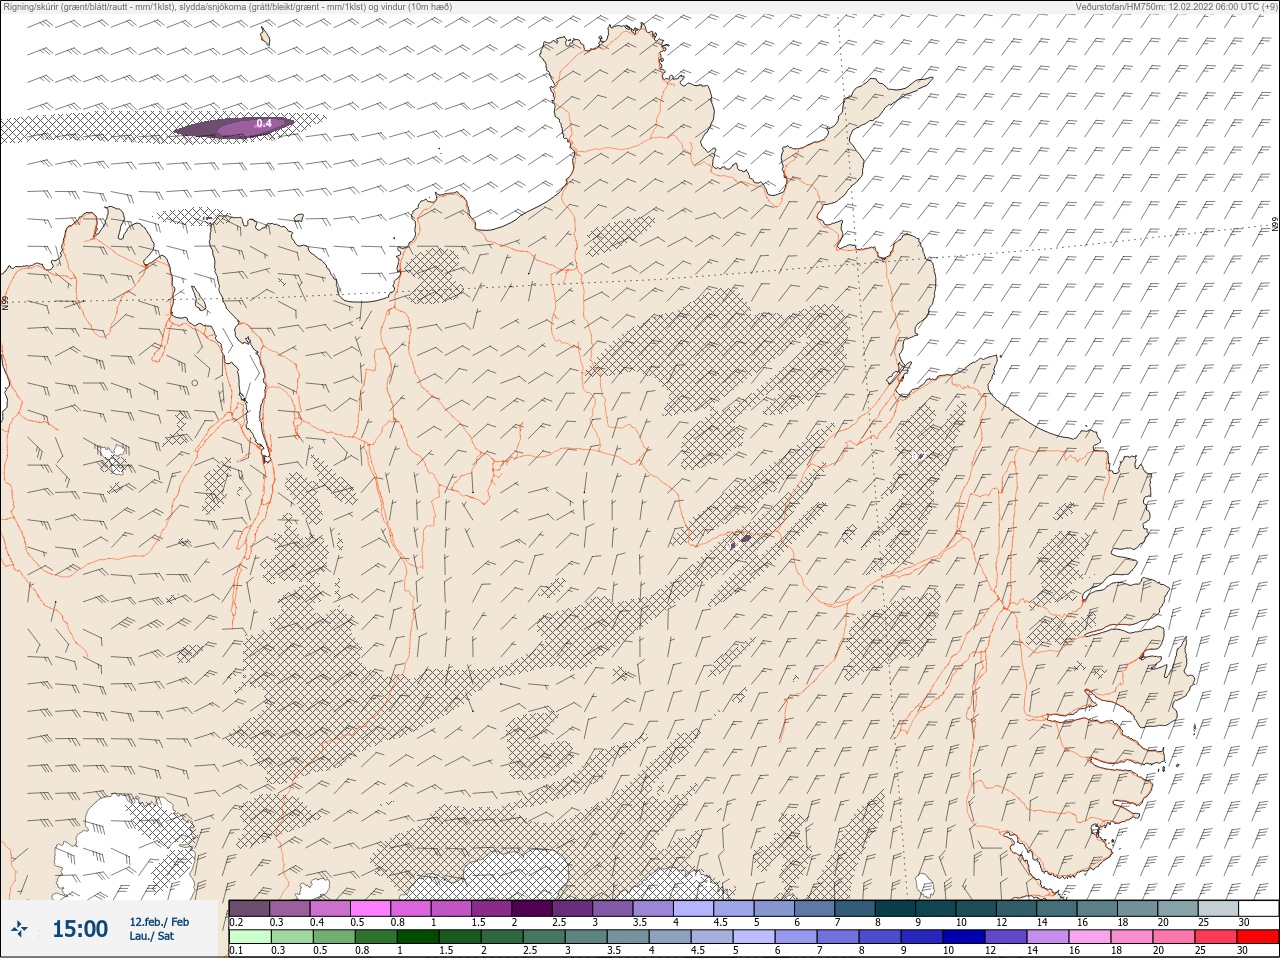The width and height of the screenshot is (1280, 958).
Task: Click the N99 label on left edge
Action: pos(5,301)
